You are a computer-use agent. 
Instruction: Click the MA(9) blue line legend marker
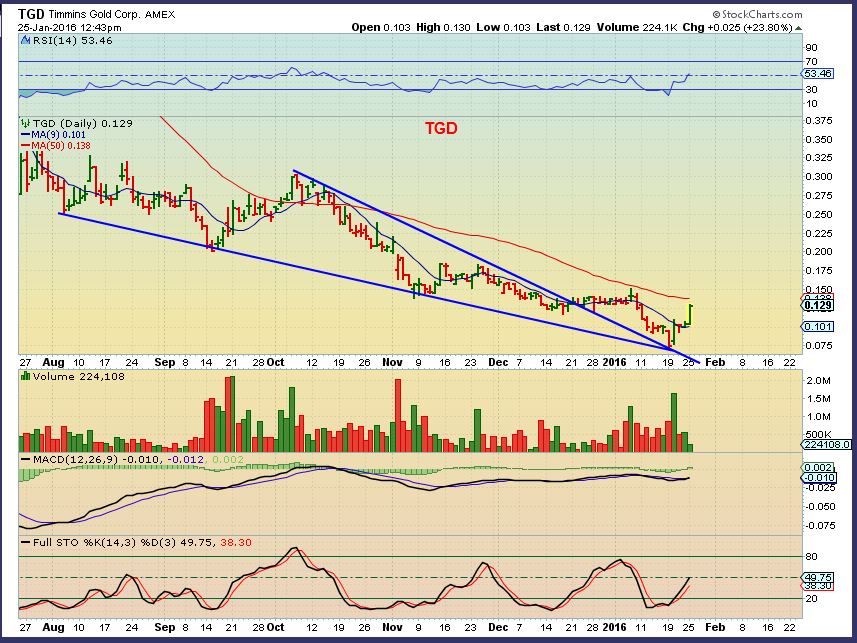[25, 135]
